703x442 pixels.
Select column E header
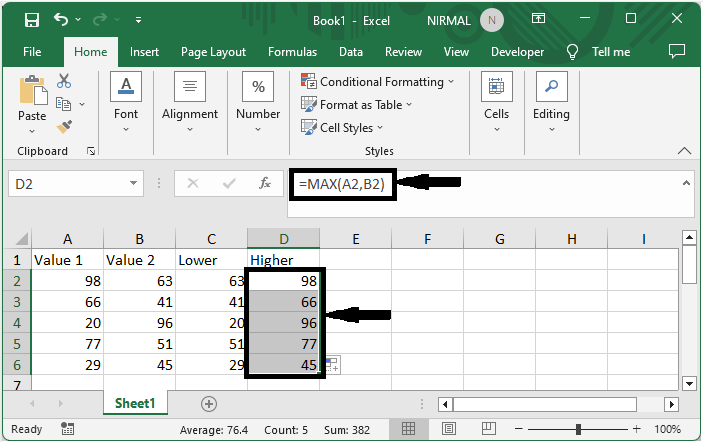coord(356,239)
